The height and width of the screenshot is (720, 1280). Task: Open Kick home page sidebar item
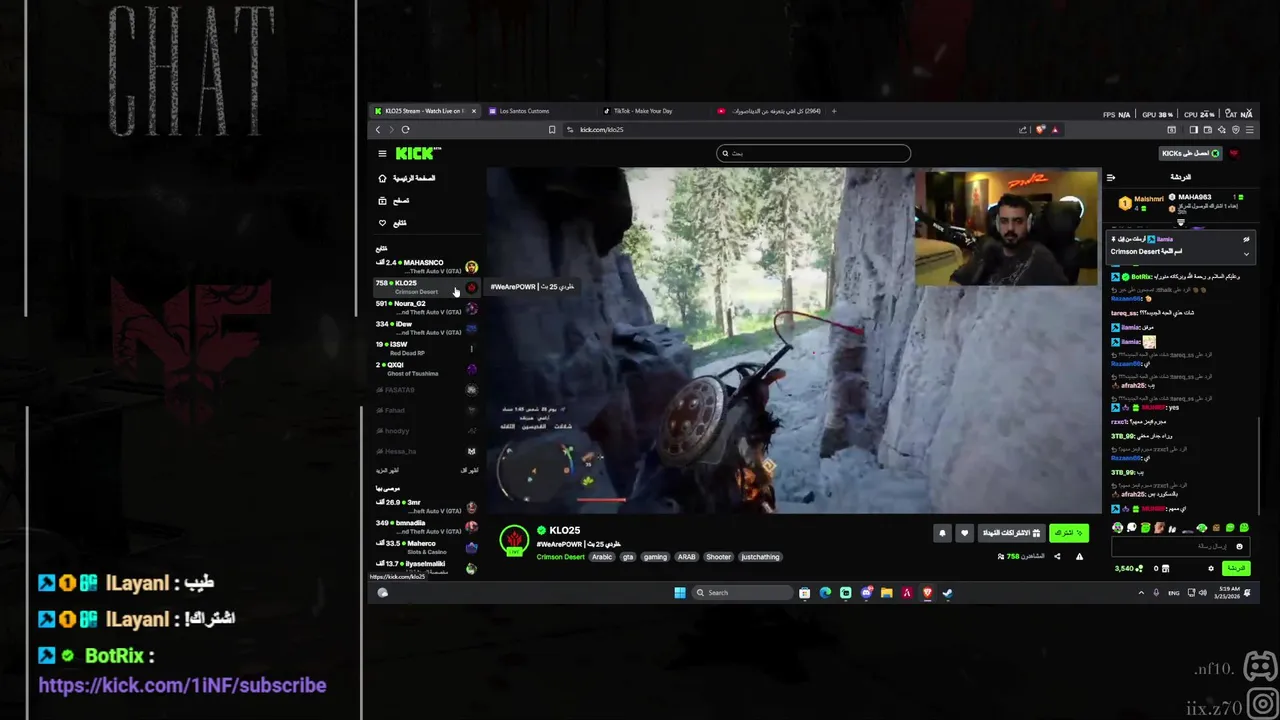click(x=407, y=178)
